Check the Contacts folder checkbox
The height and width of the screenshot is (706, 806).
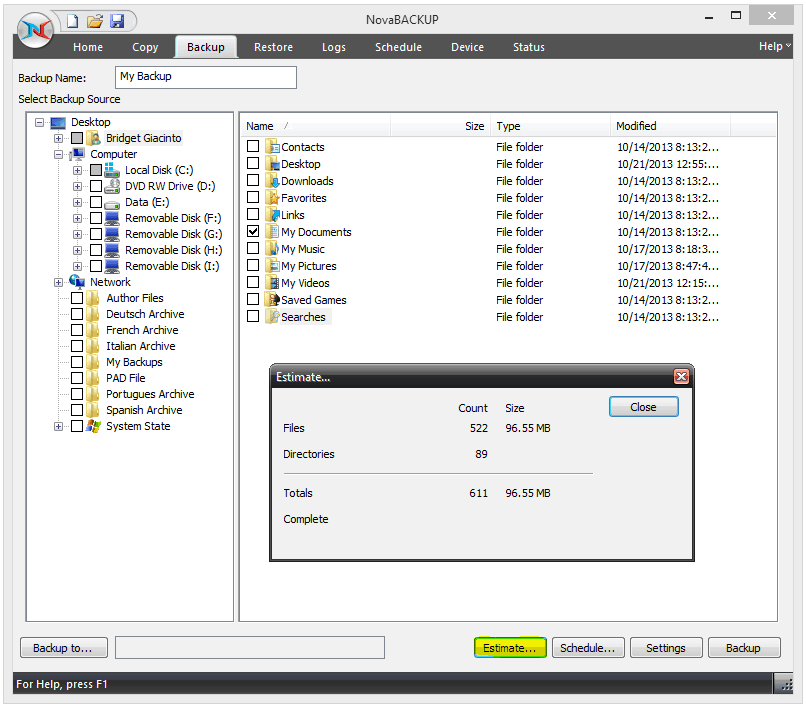pyautogui.click(x=253, y=146)
